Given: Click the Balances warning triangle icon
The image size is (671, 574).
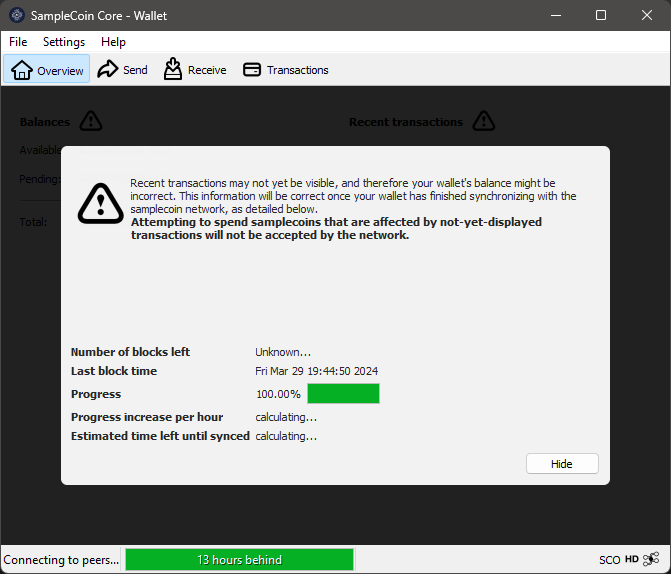Looking at the screenshot, I should 91,121.
